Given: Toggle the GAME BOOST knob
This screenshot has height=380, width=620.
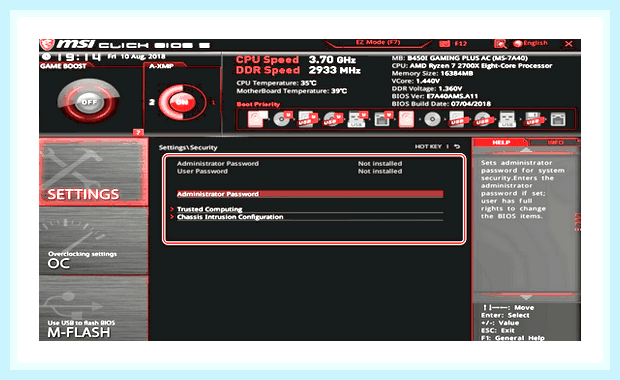Looking at the screenshot, I should coord(89,102).
